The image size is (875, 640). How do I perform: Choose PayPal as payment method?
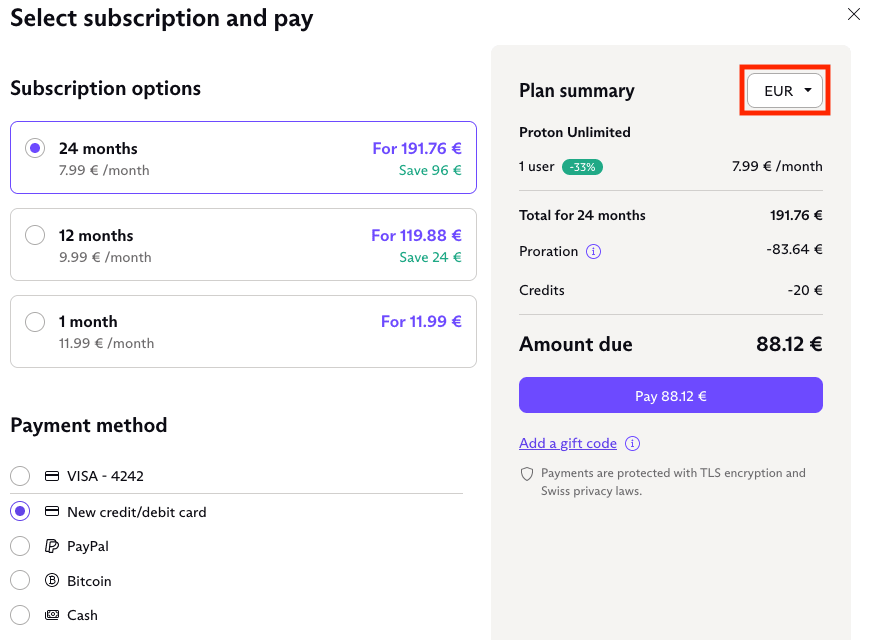pyautogui.click(x=20, y=546)
